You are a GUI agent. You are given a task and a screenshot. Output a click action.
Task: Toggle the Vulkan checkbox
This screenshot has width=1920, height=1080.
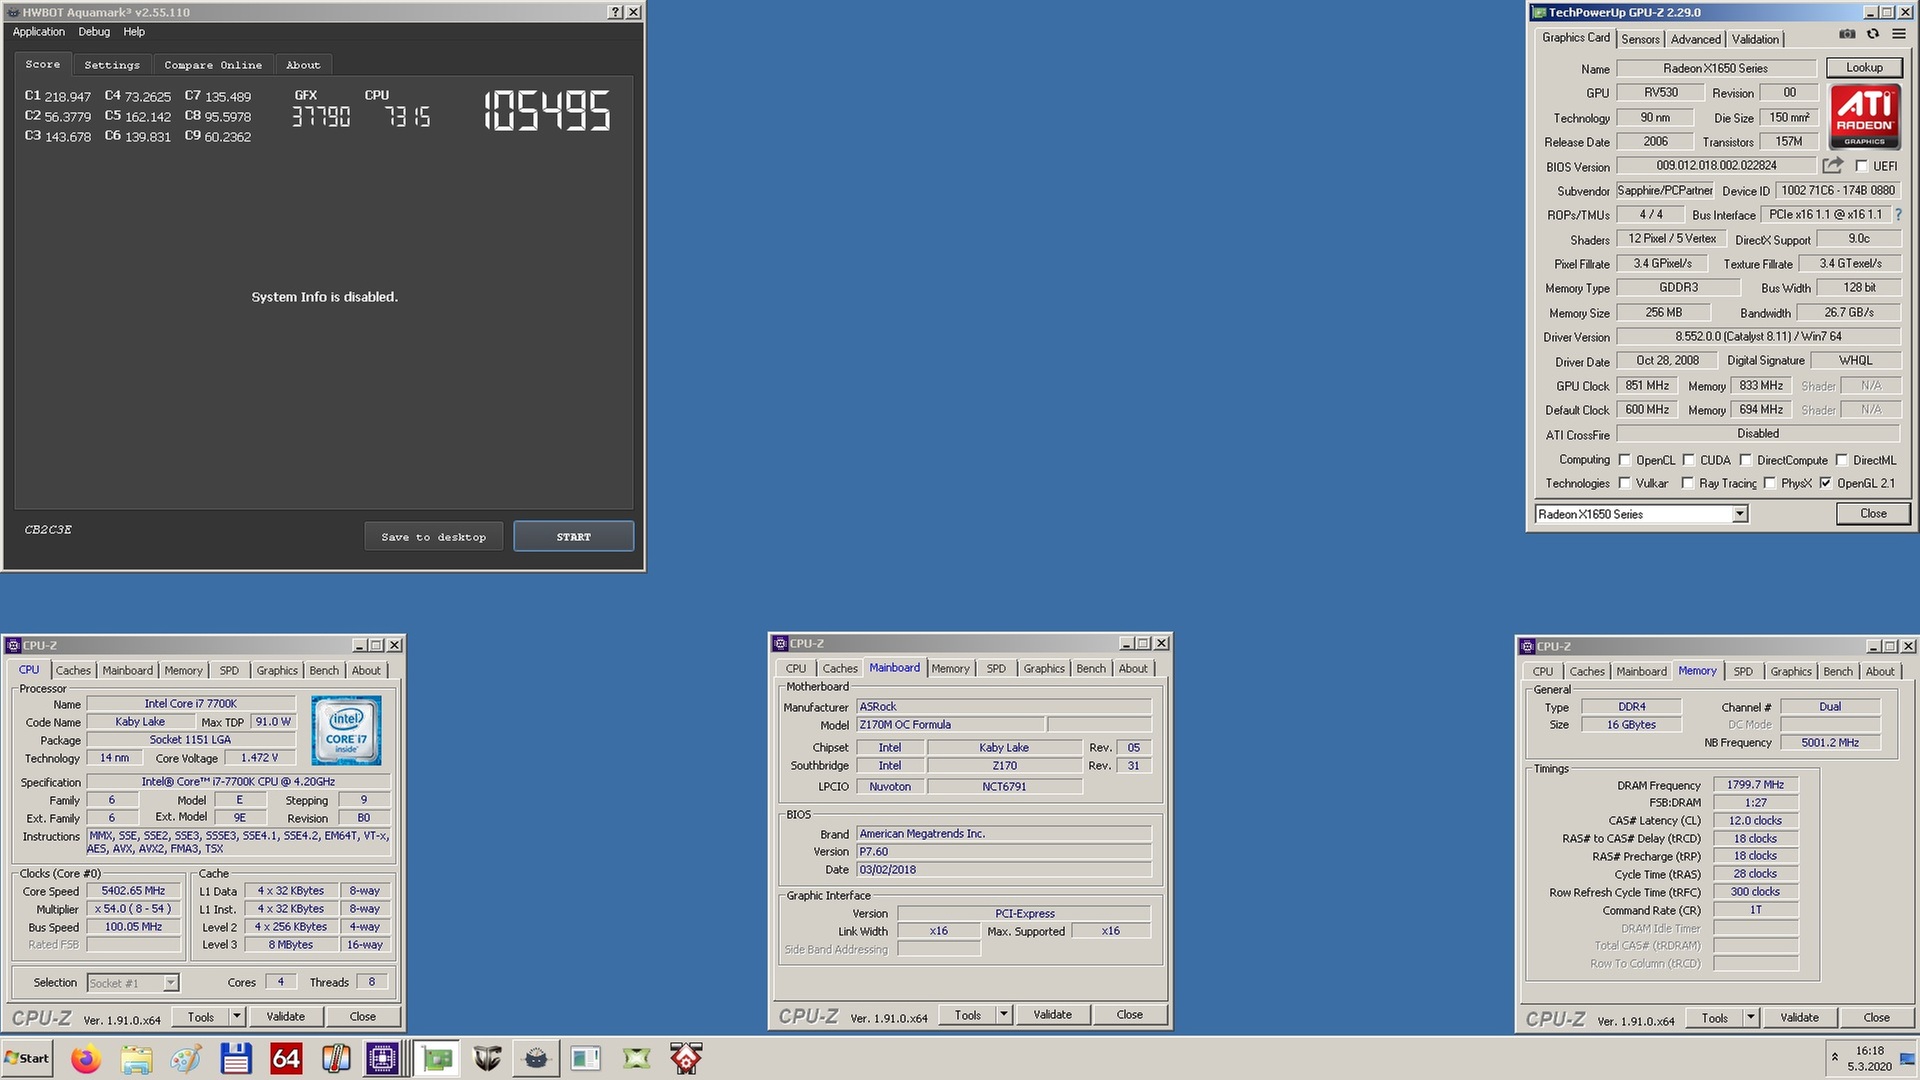[1625, 483]
